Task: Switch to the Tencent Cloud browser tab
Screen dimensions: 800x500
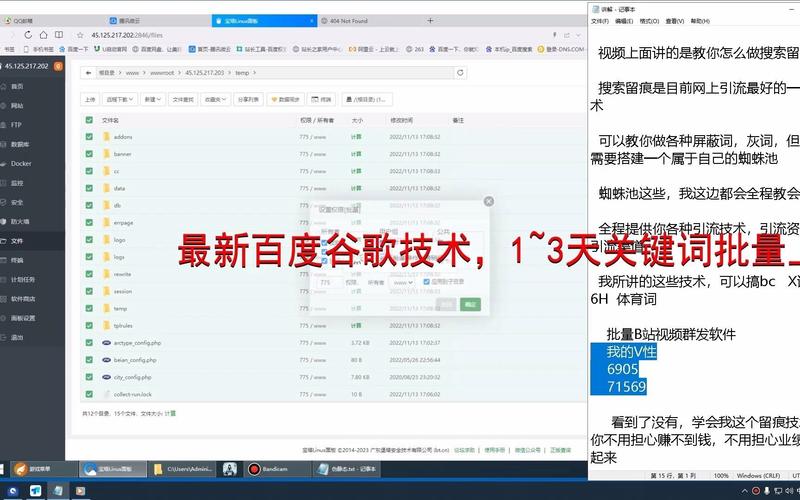Action: tap(129, 21)
